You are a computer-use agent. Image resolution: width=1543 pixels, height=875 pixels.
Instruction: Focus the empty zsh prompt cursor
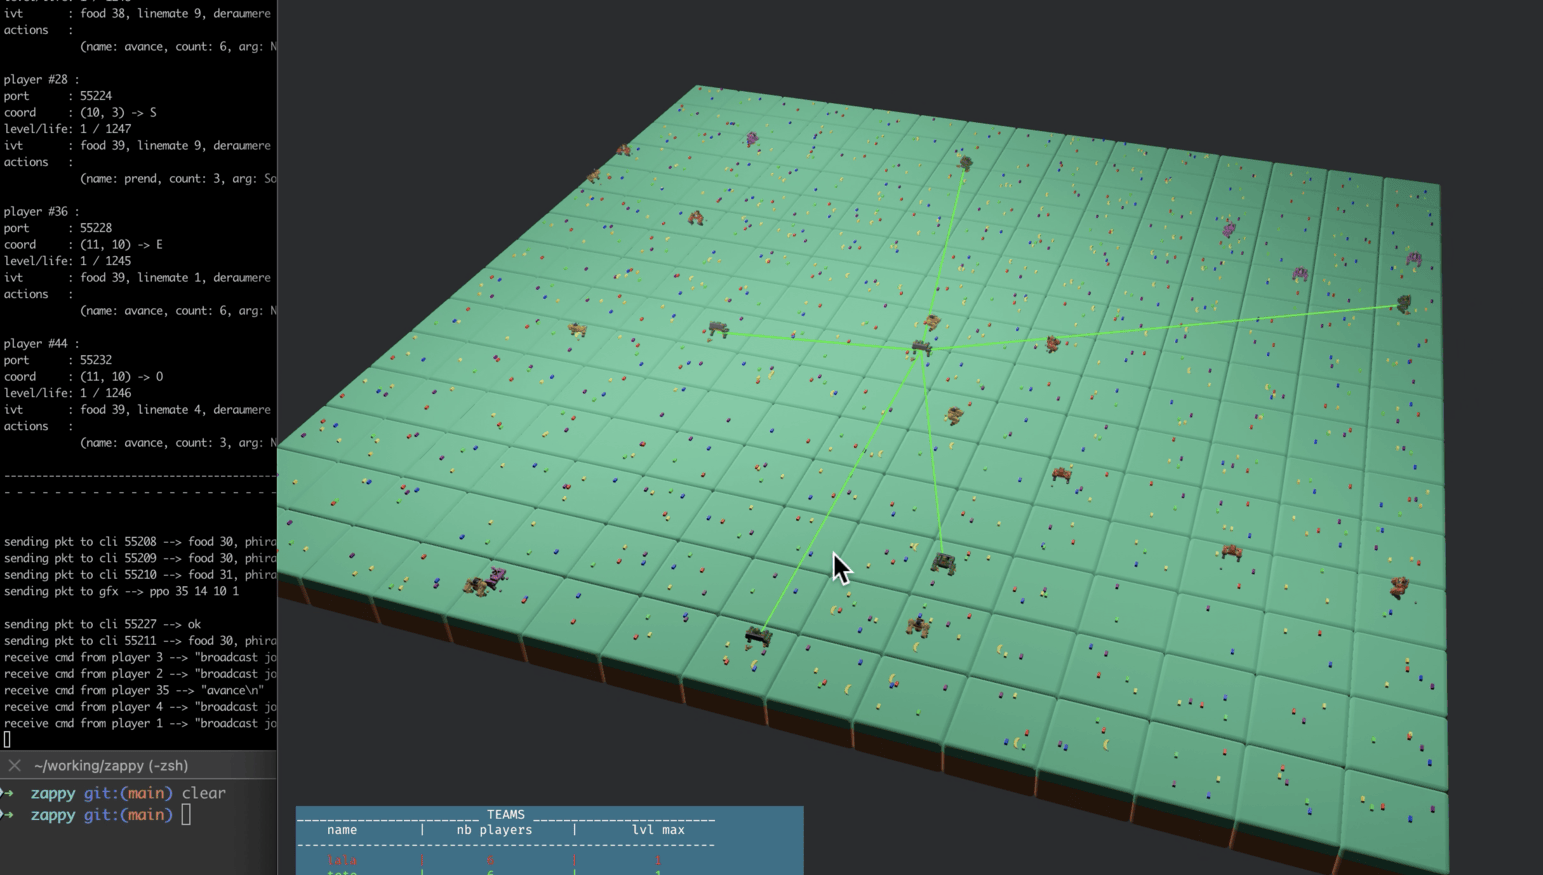[x=186, y=815]
